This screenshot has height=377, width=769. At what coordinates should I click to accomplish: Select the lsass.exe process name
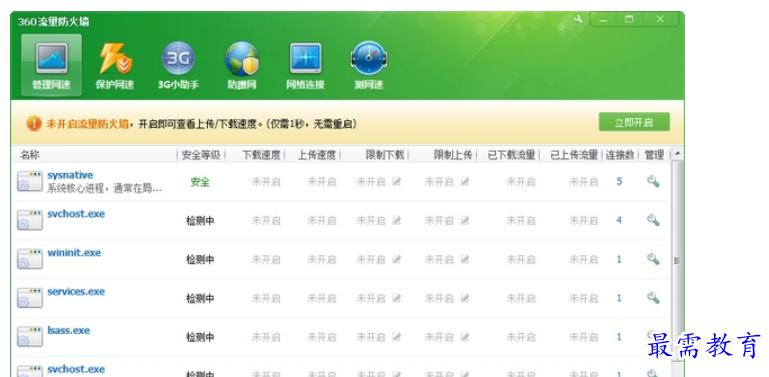pyautogui.click(x=69, y=330)
